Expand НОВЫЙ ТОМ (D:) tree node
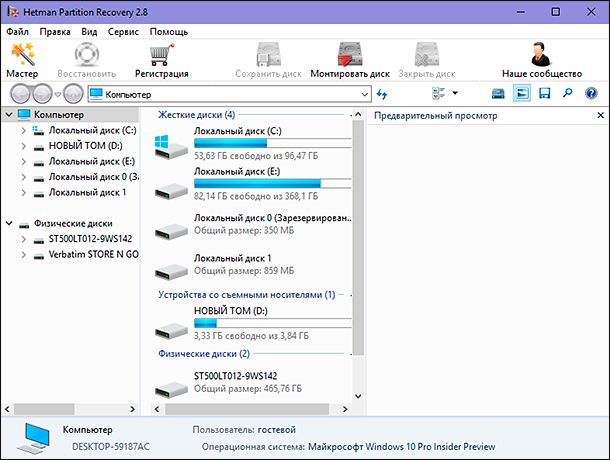Screen dimensions: 610x460 click(x=24, y=146)
